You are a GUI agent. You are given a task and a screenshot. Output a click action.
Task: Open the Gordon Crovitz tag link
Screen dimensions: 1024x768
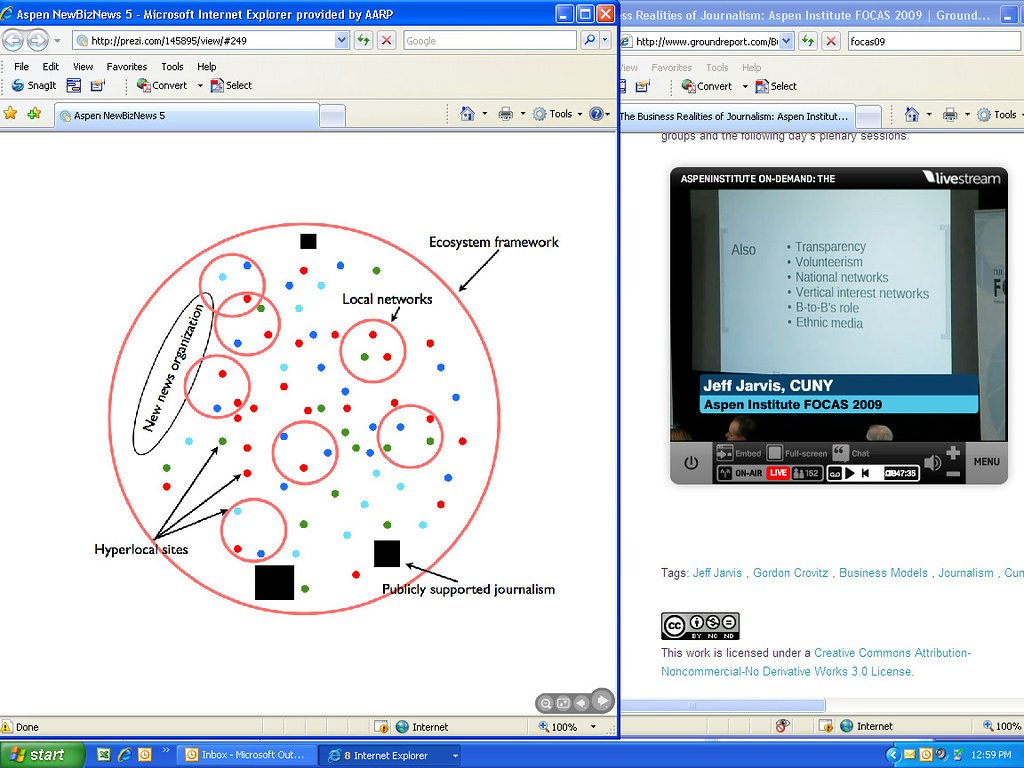790,573
